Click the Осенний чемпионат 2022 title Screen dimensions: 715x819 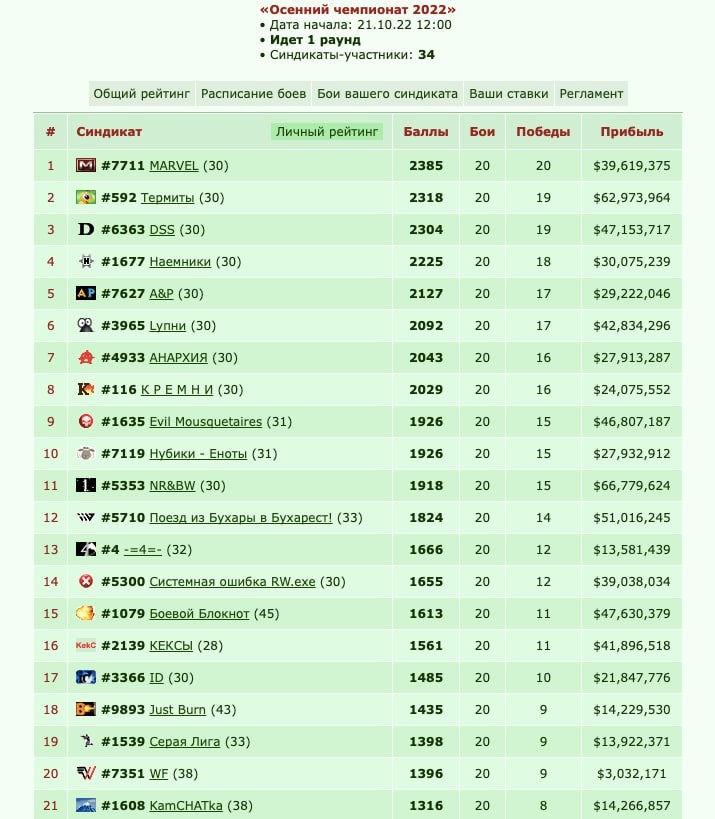[x=358, y=9]
